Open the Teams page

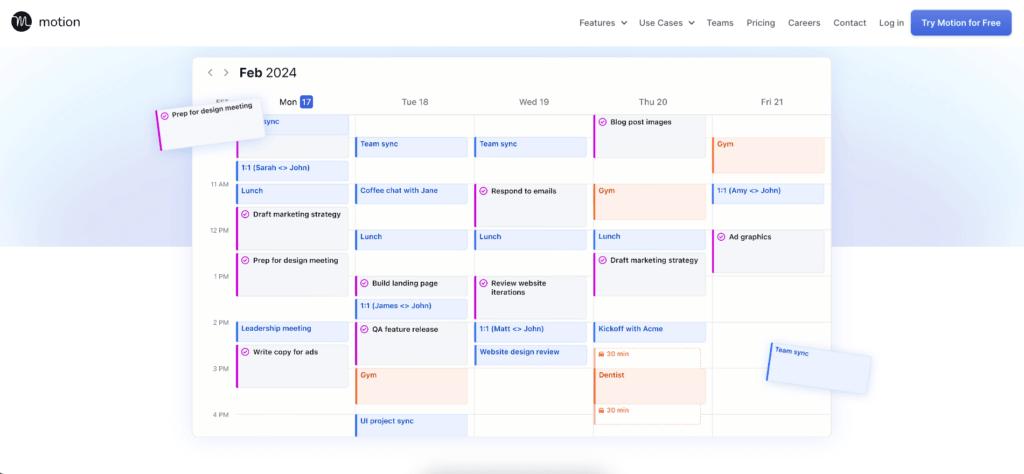coord(720,23)
